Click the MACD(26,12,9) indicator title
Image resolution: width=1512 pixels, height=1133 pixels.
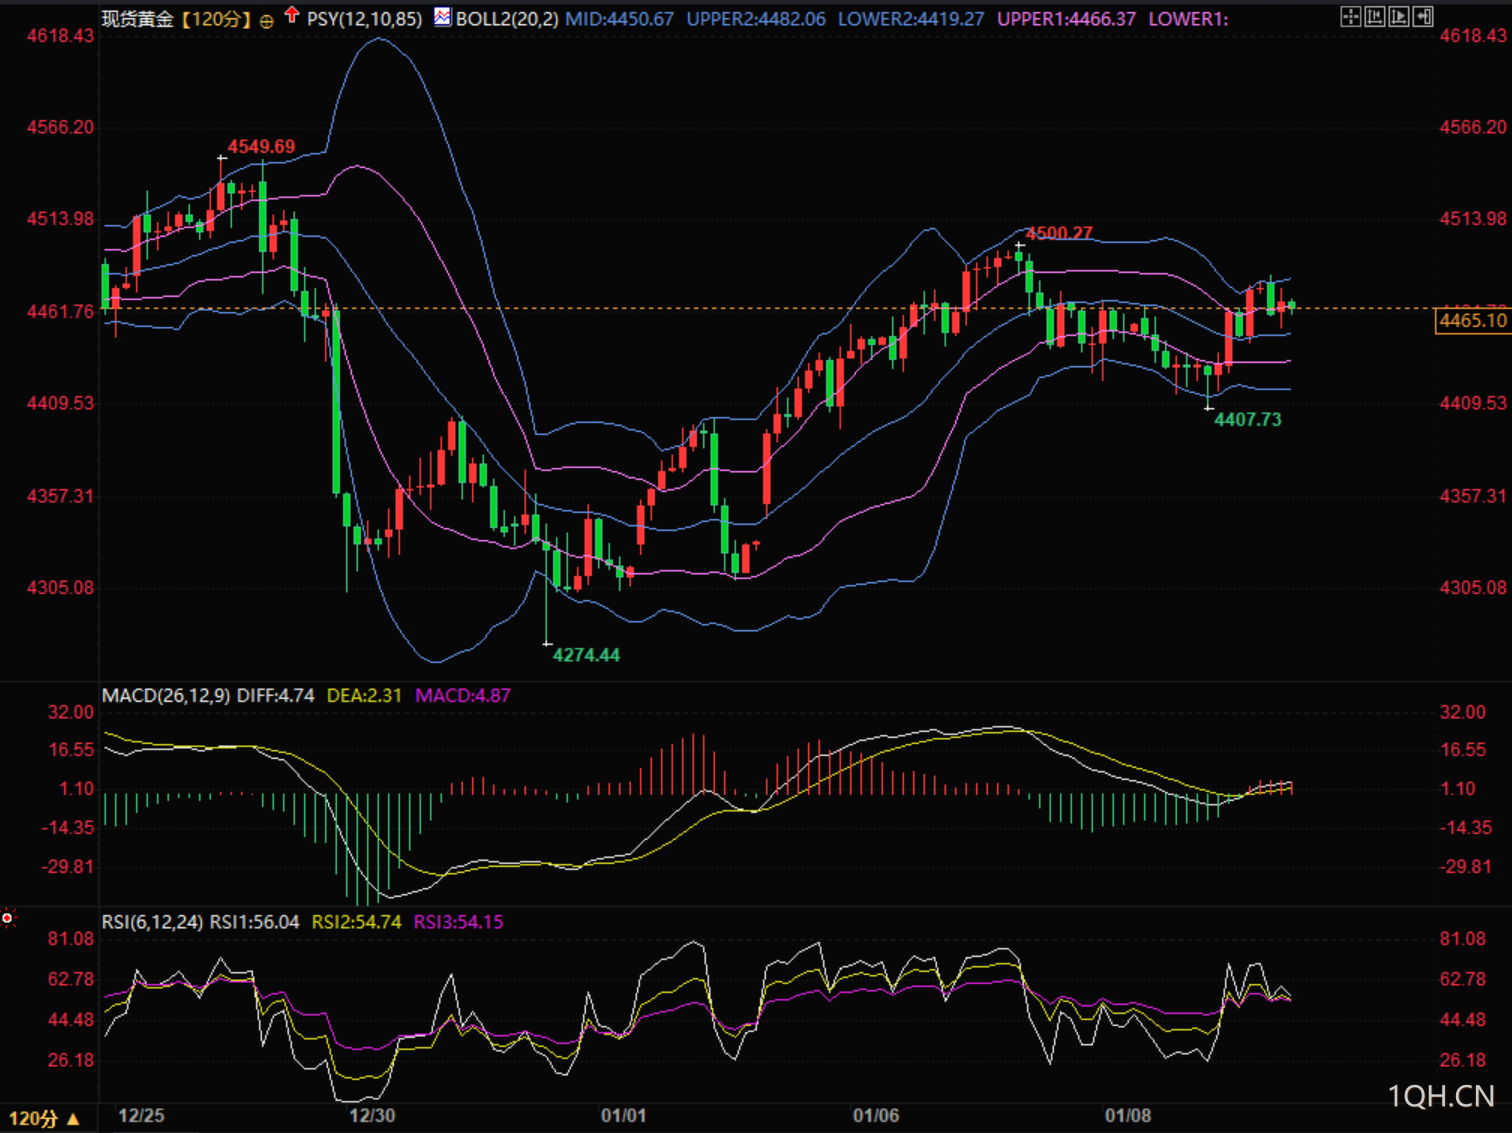click(166, 695)
